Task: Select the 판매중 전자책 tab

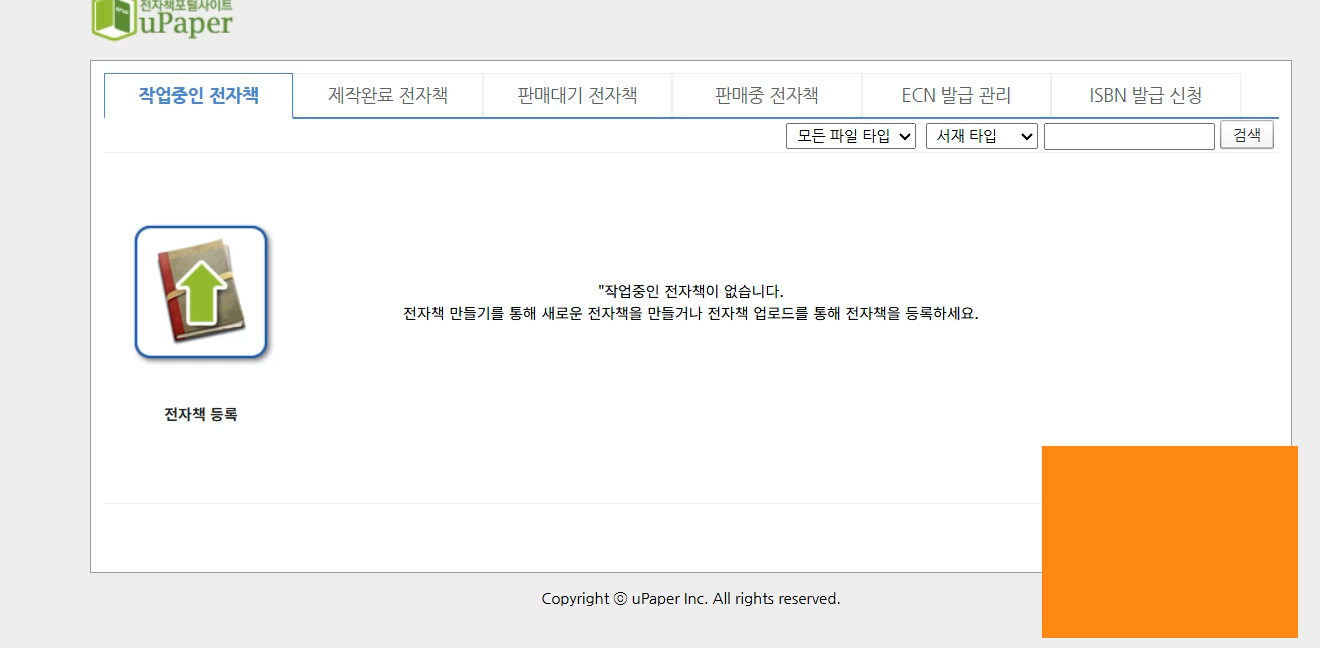Action: click(x=766, y=95)
